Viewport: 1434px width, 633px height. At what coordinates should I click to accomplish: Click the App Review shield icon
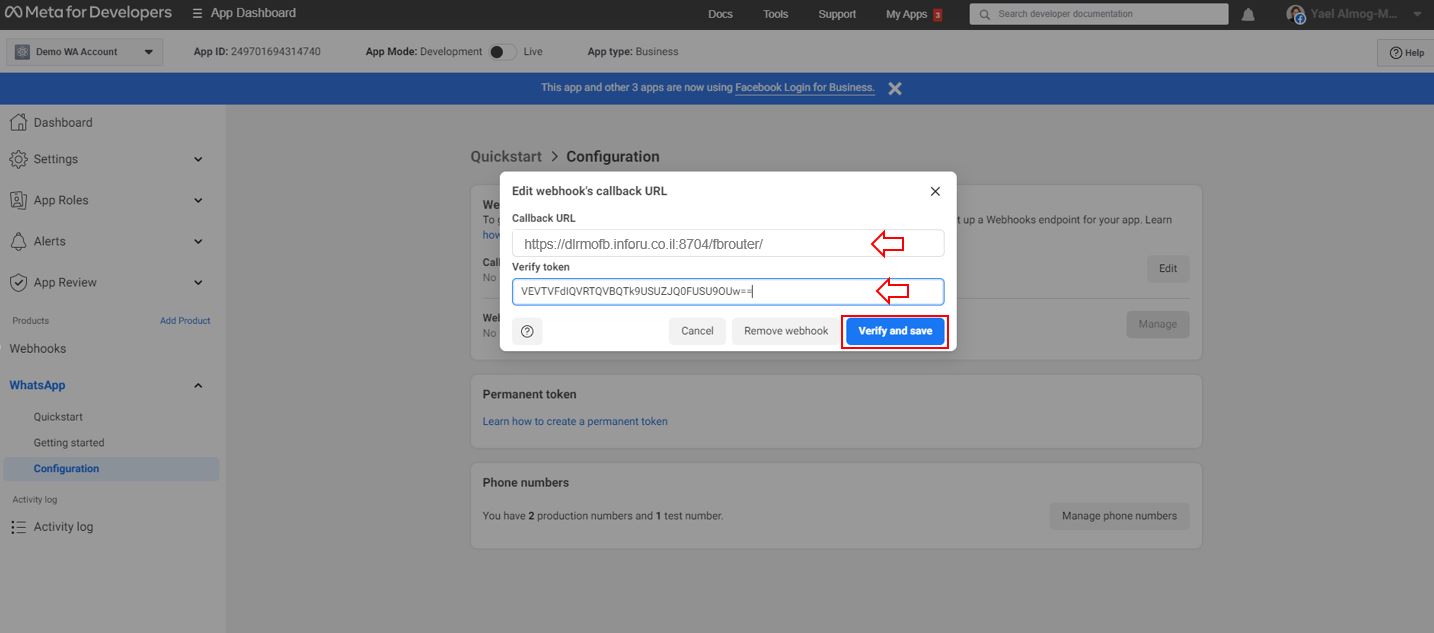18,282
